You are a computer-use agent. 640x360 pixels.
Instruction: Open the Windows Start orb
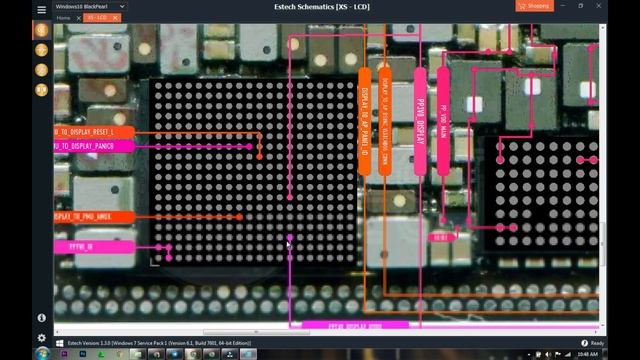point(42,353)
